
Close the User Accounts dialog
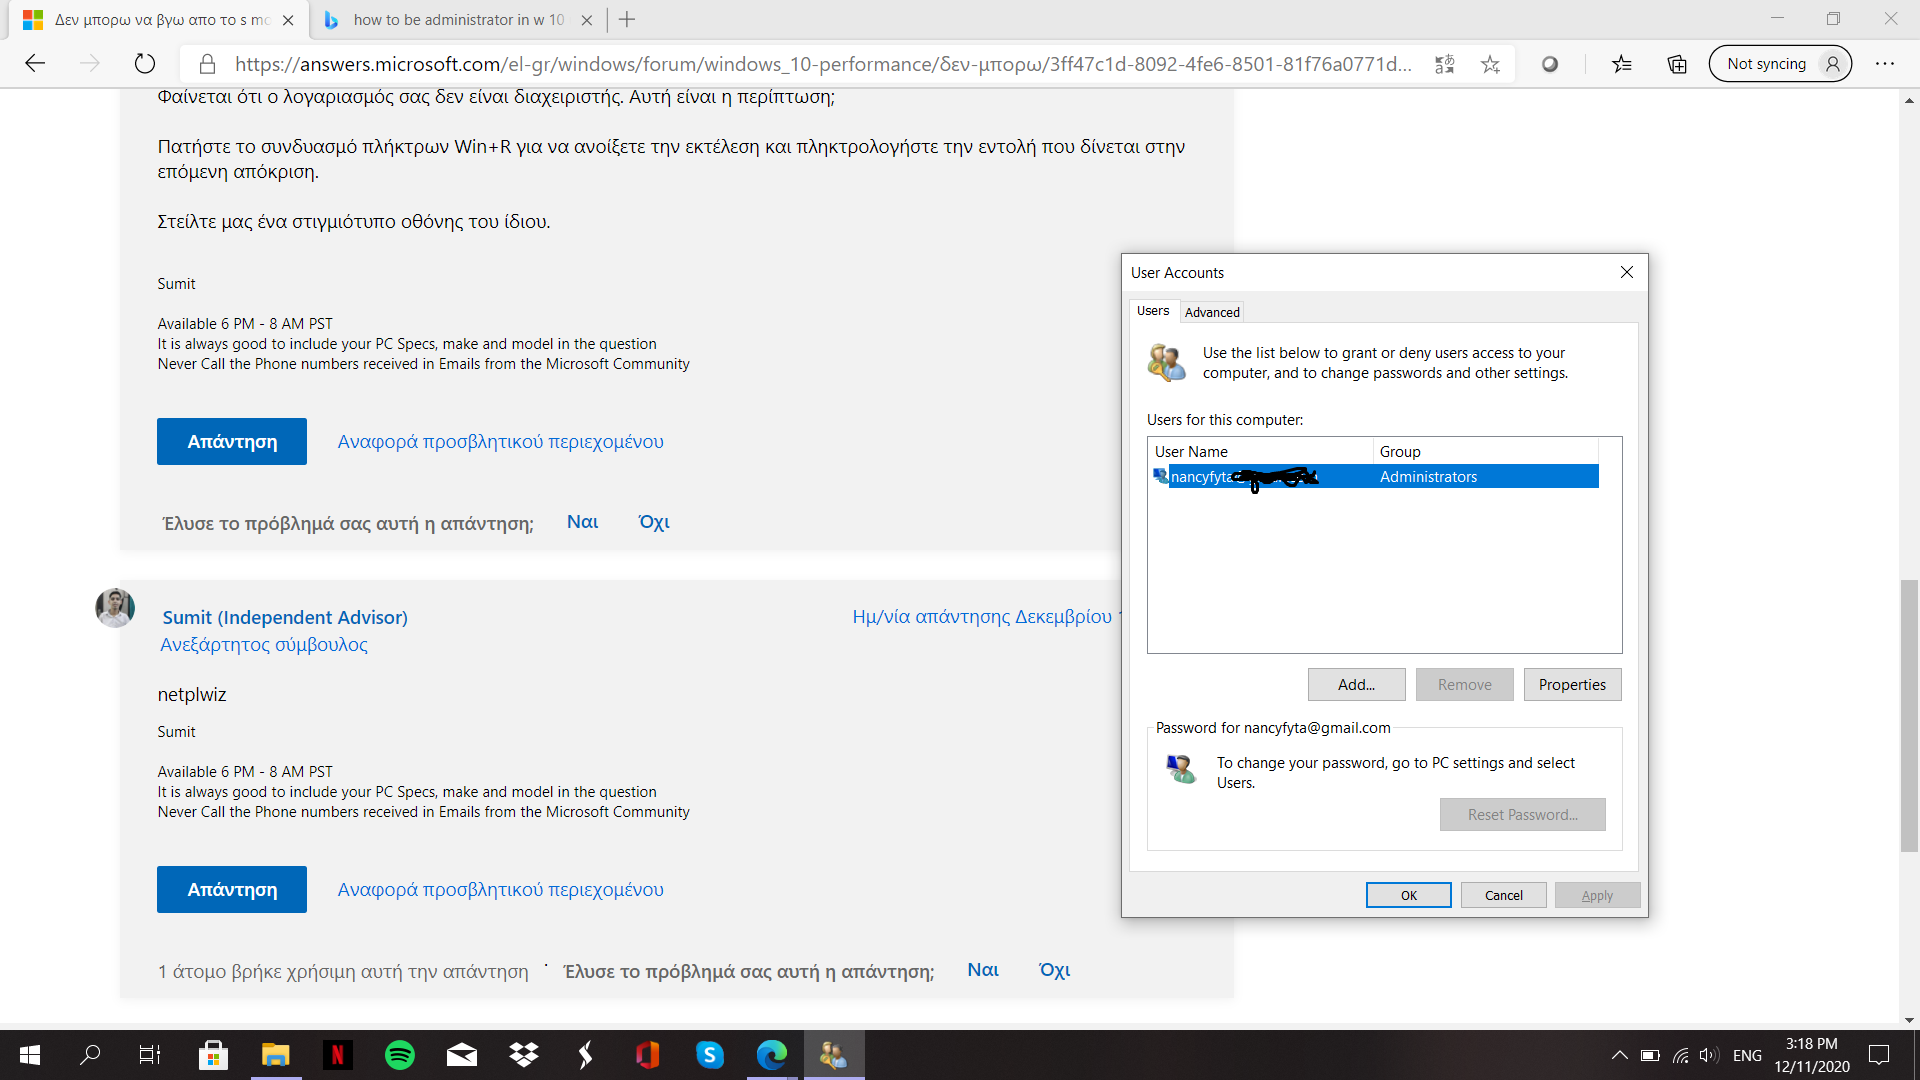(x=1627, y=272)
